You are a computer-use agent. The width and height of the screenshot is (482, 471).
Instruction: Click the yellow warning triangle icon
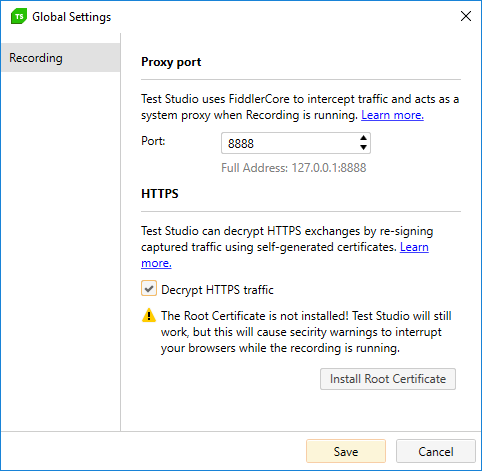pos(149,315)
